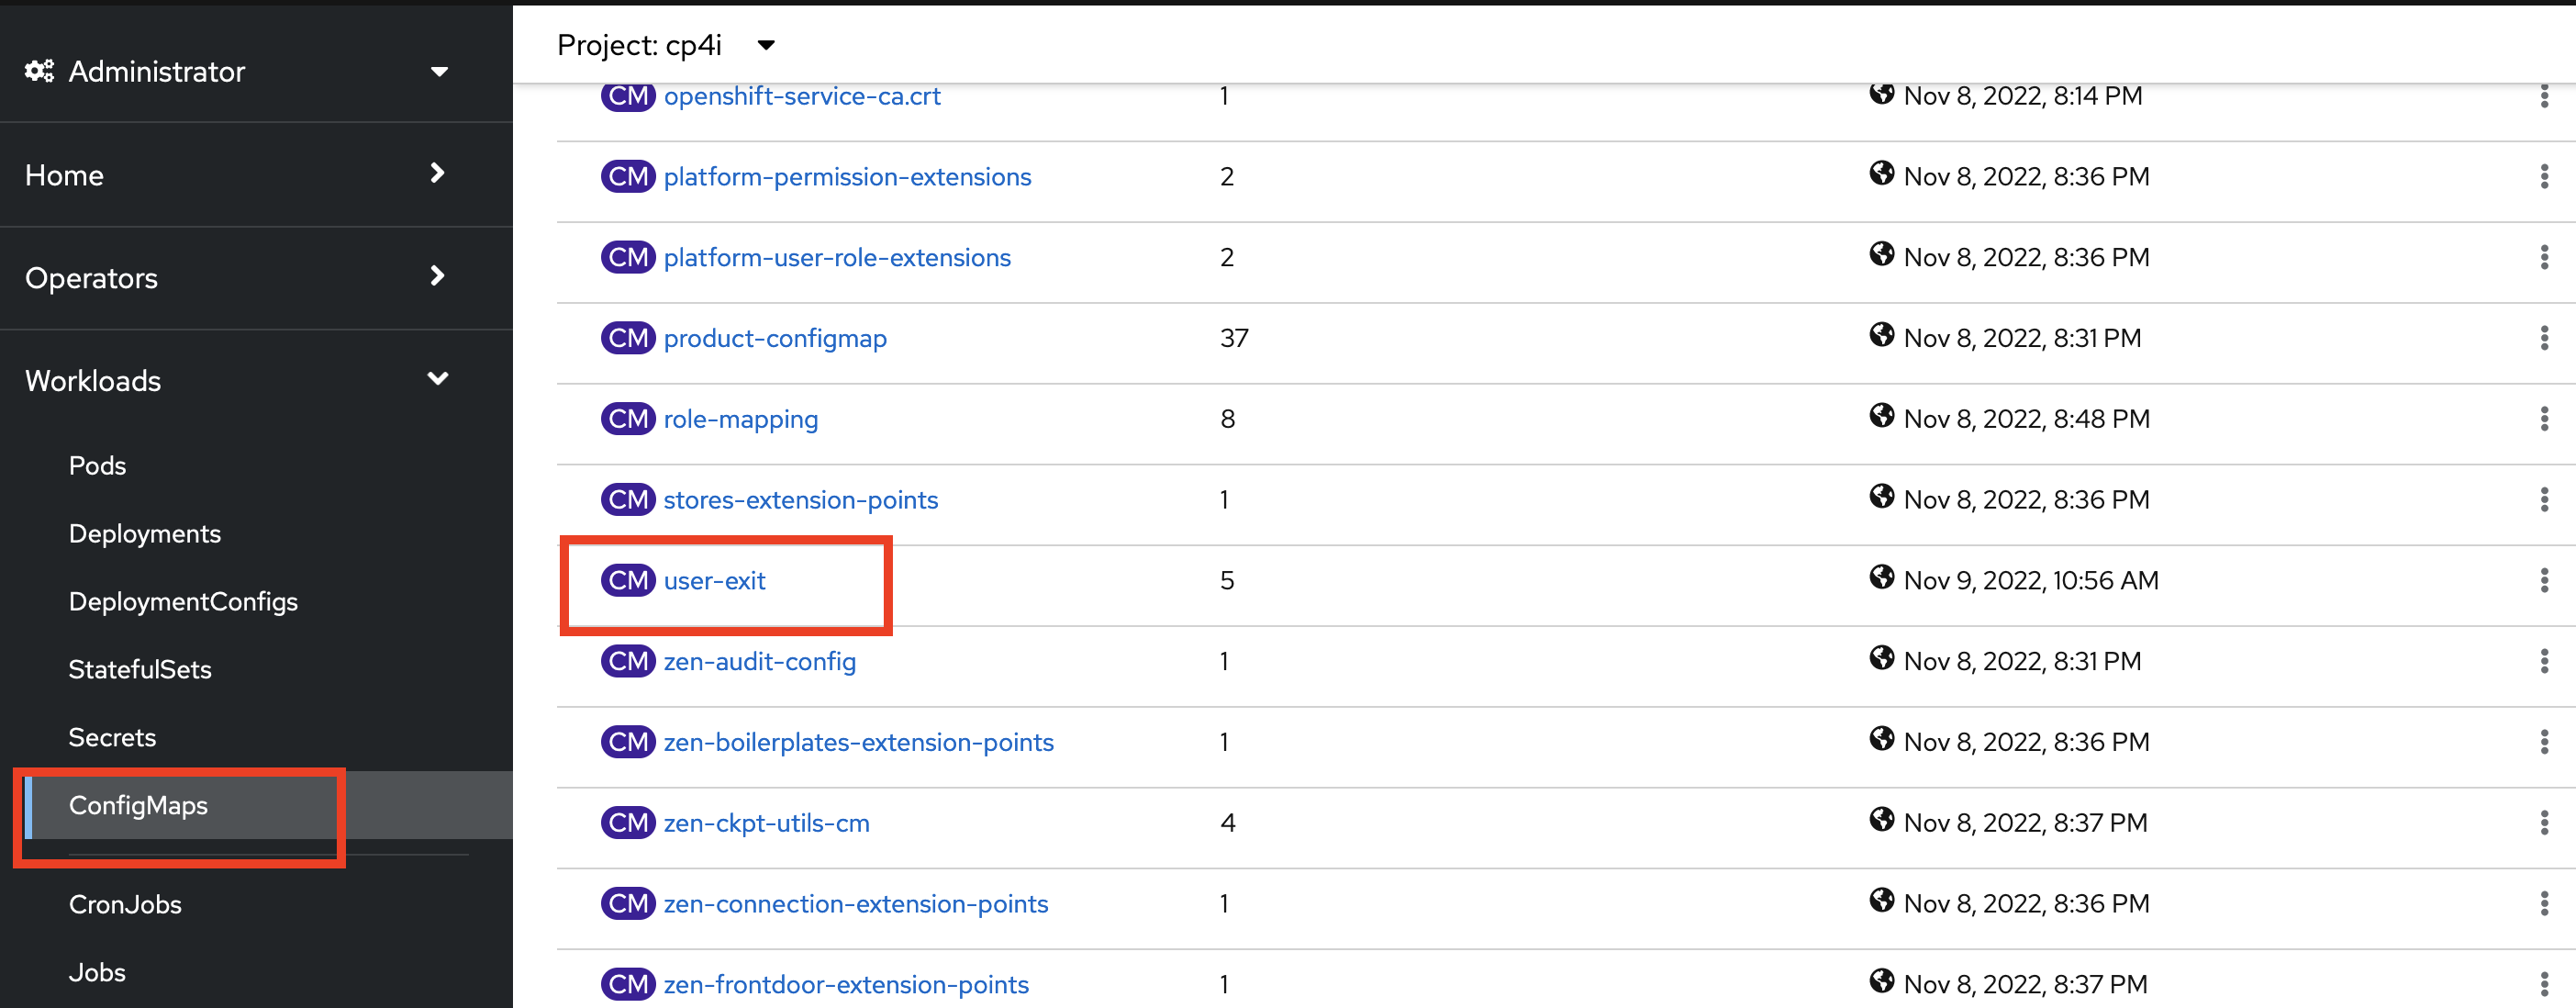Open the Project cp4i dropdown
Screen dimensions: 2576x1008
coord(666,45)
